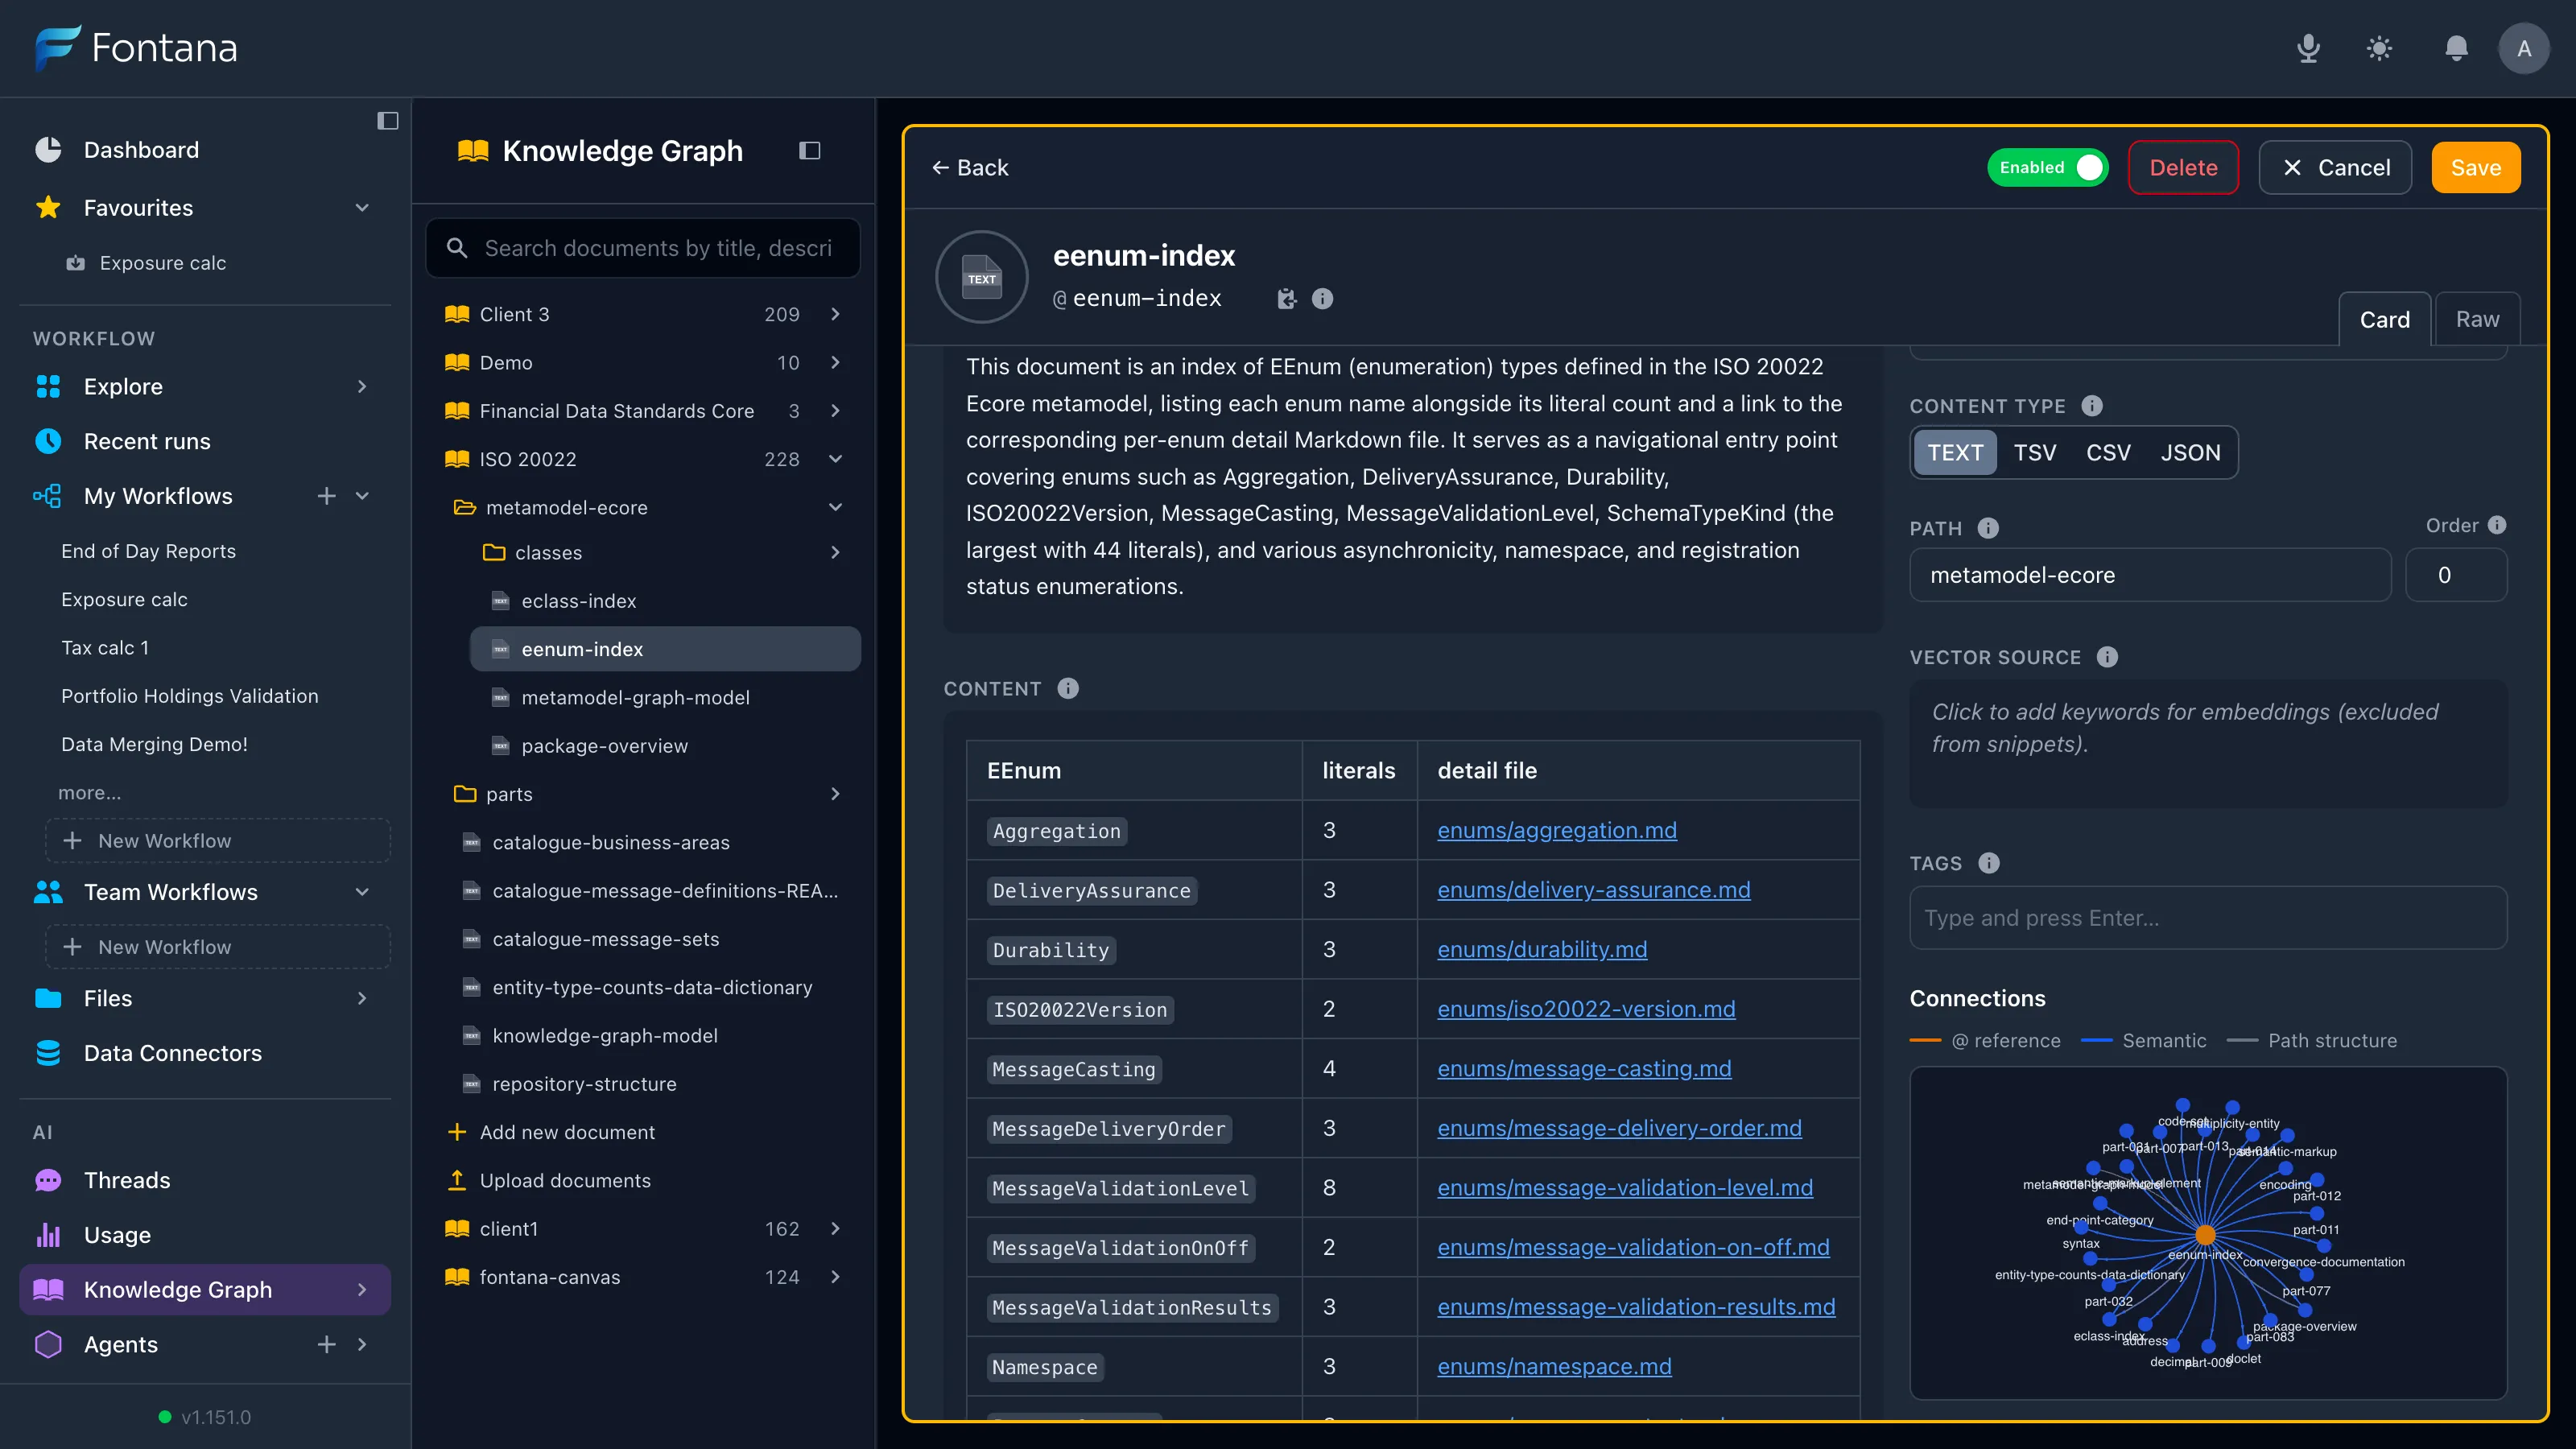The width and height of the screenshot is (2576, 1449).
Task: Expand the classes folder
Action: click(836, 553)
